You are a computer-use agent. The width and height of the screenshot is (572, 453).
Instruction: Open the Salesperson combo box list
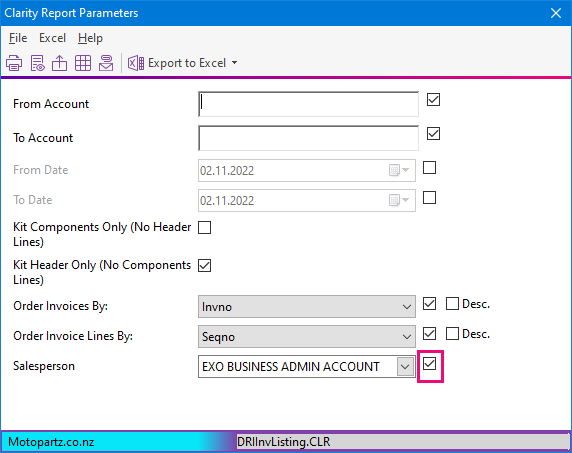405,367
